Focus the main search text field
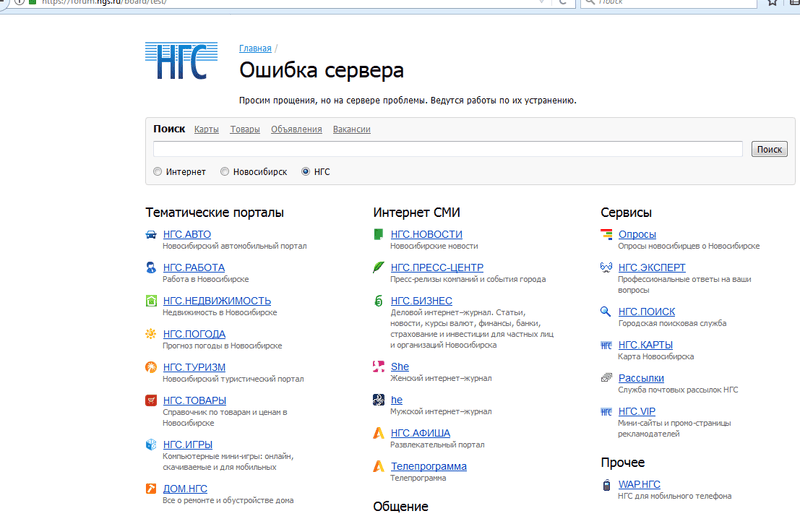 (x=448, y=149)
